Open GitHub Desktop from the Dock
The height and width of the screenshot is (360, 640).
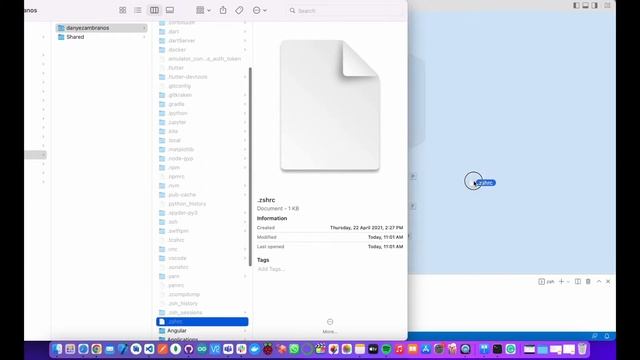tap(189, 349)
